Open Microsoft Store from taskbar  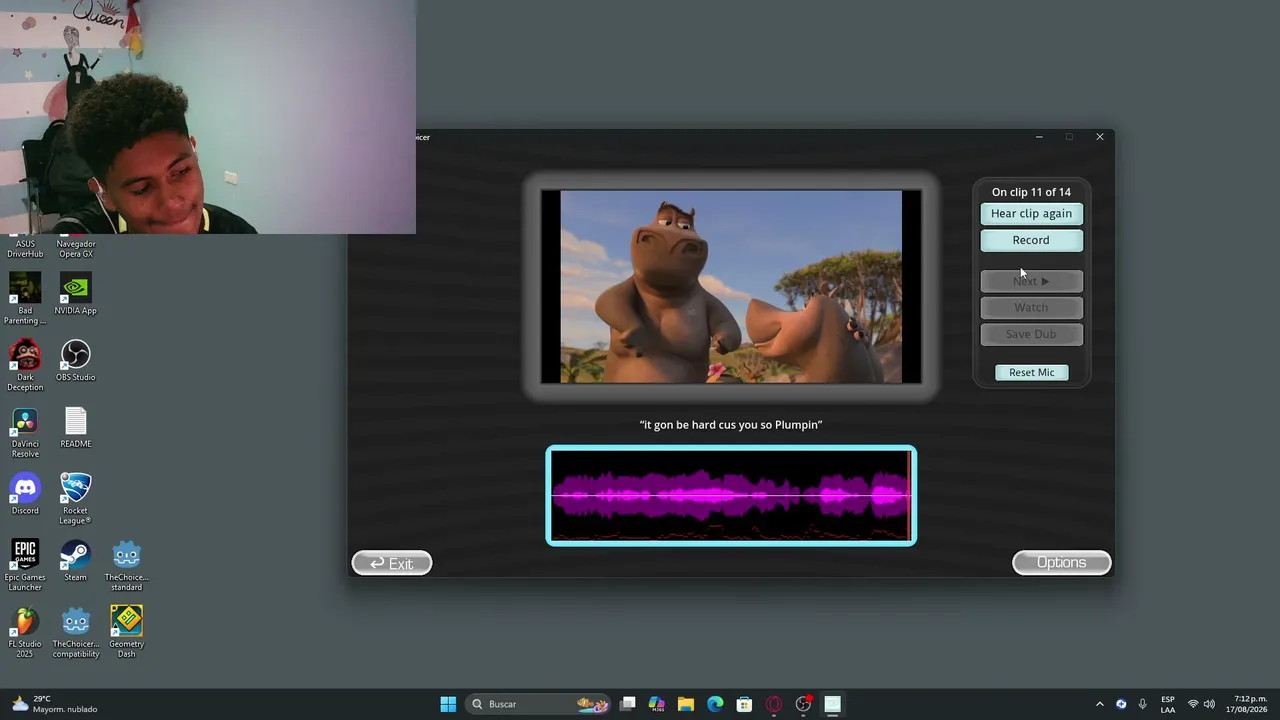pyautogui.click(x=744, y=704)
